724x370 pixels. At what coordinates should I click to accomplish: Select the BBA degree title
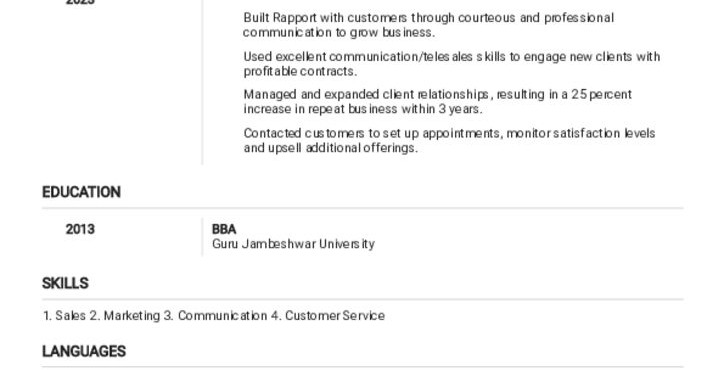click(224, 229)
